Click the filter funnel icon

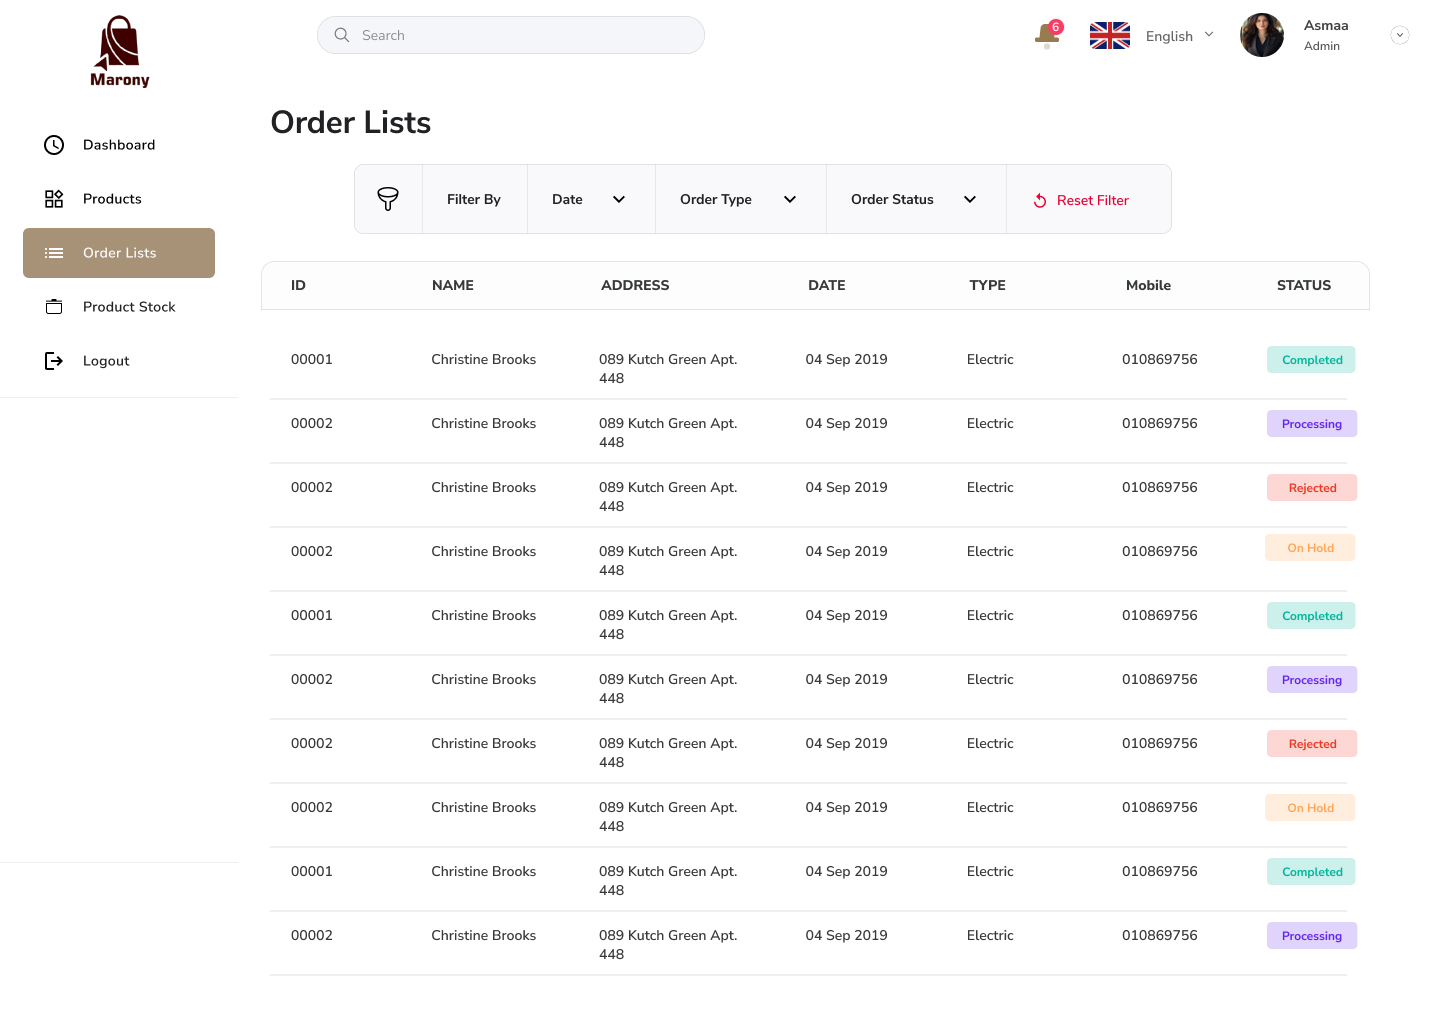tap(388, 199)
